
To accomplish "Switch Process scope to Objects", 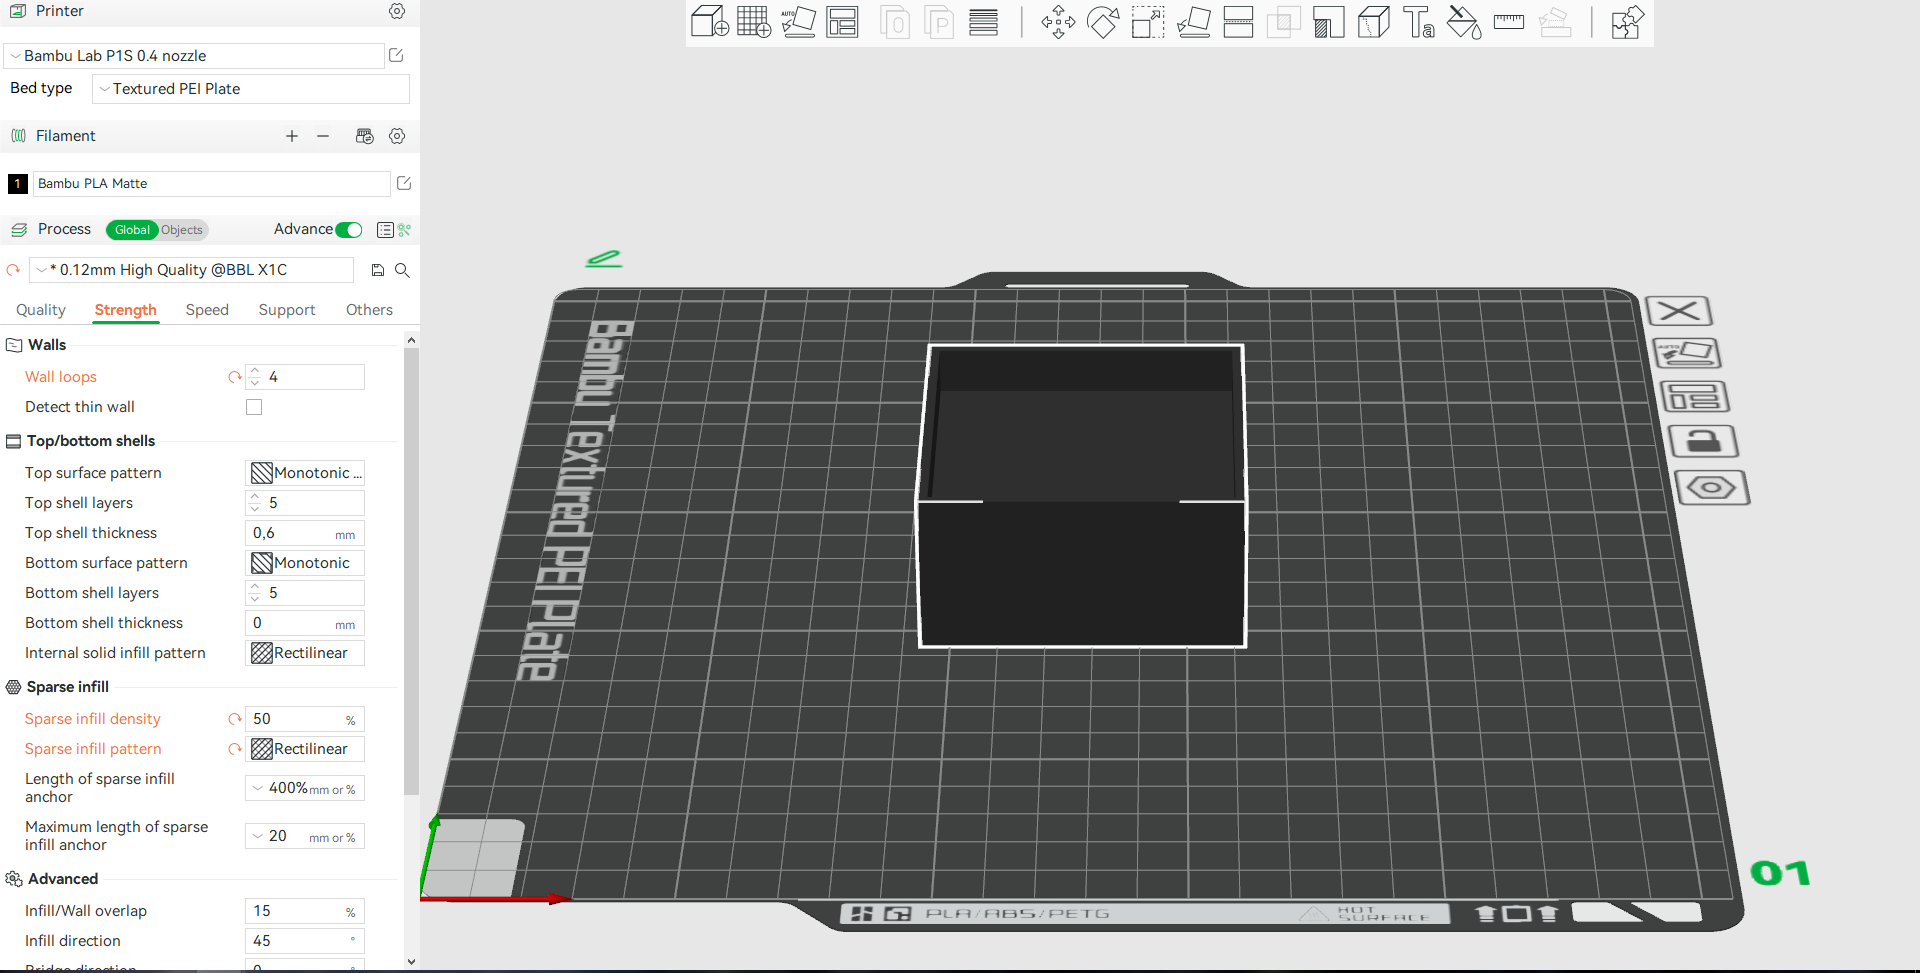I will [x=182, y=230].
